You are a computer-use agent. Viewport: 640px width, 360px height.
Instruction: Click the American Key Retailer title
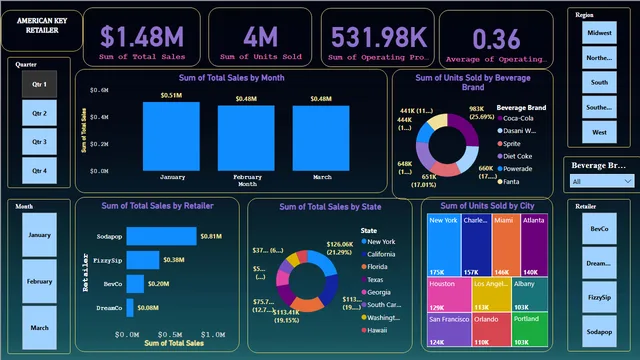pyautogui.click(x=42, y=25)
